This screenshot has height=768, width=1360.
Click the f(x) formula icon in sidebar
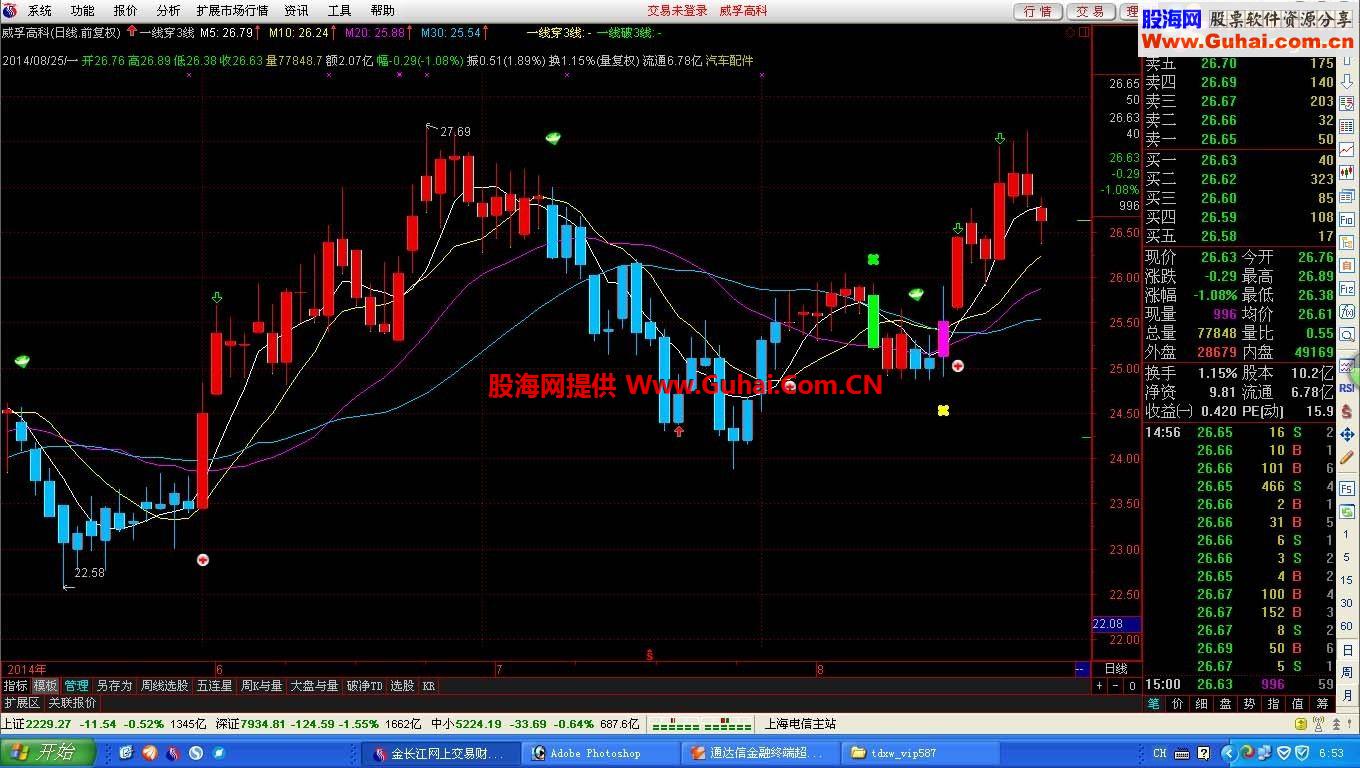tap(1347, 312)
